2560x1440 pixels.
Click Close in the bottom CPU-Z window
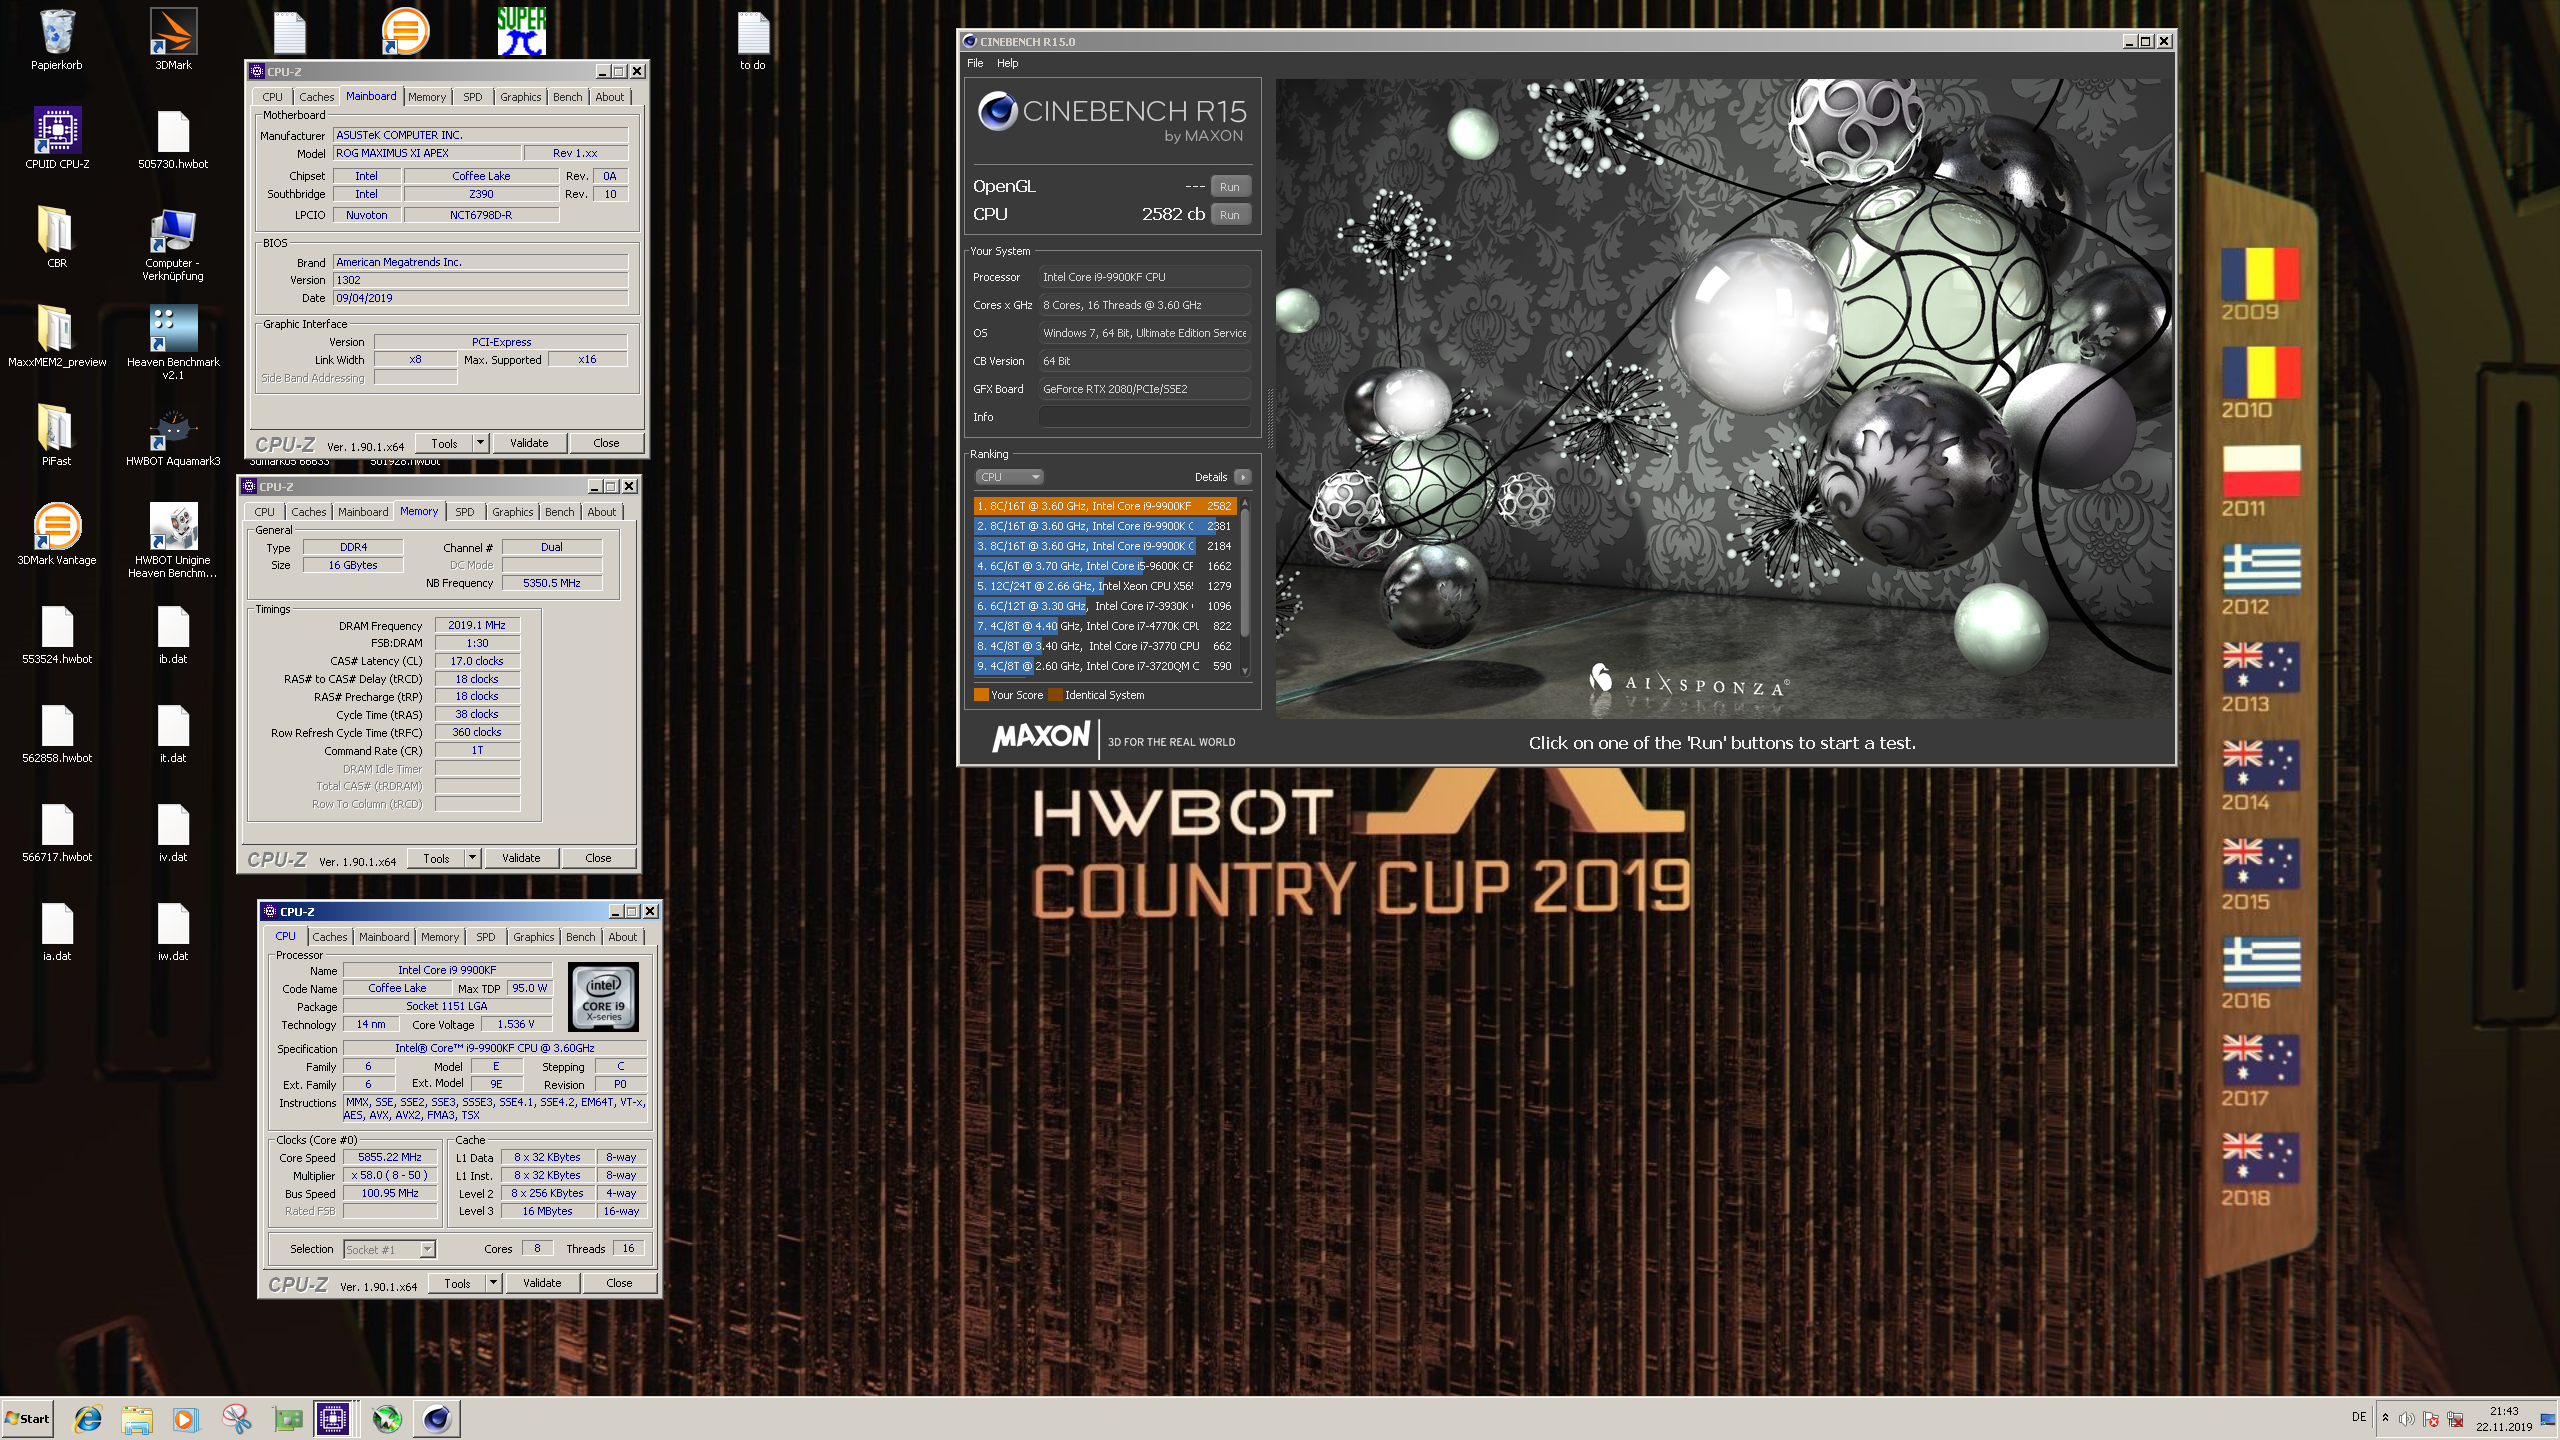619,1283
